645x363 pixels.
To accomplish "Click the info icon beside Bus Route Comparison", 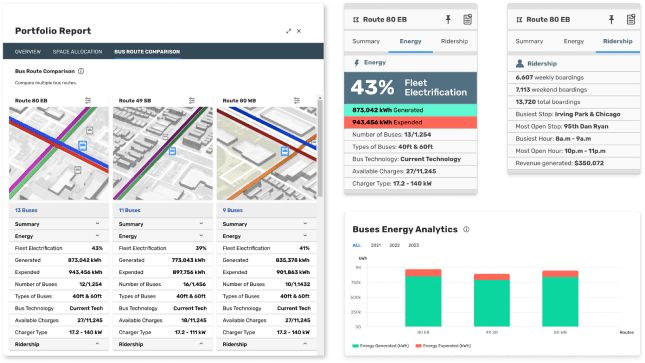I will (81, 71).
